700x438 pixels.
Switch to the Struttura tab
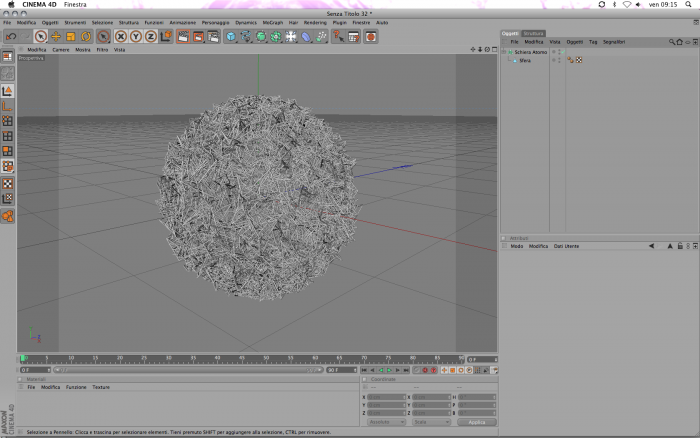pos(533,33)
